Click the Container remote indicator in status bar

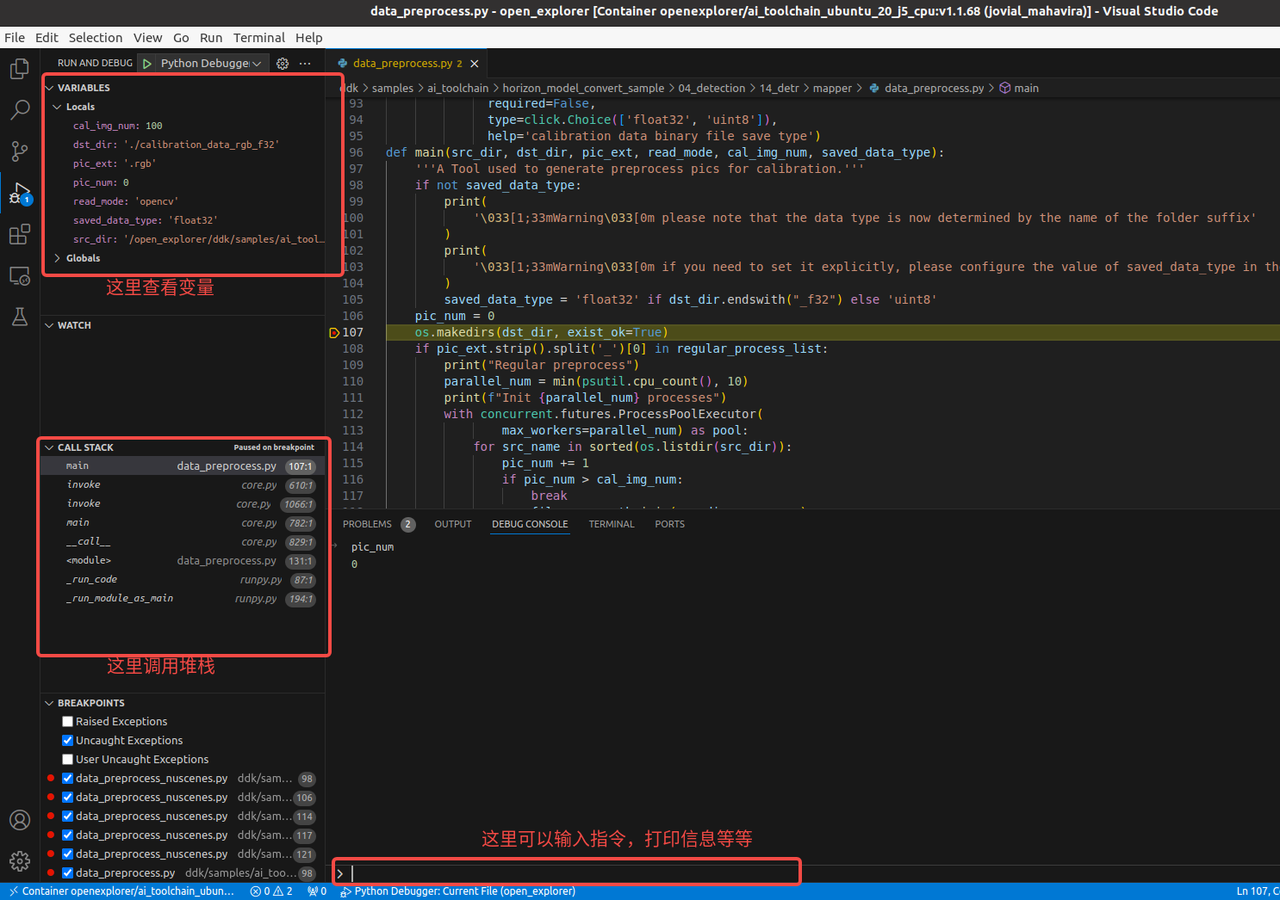pos(120,891)
